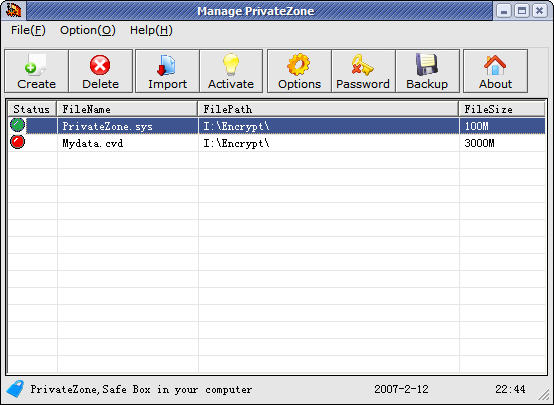Click the 2007-2-12 date in status bar
Viewport: 554px width, 405px height.
pos(401,389)
